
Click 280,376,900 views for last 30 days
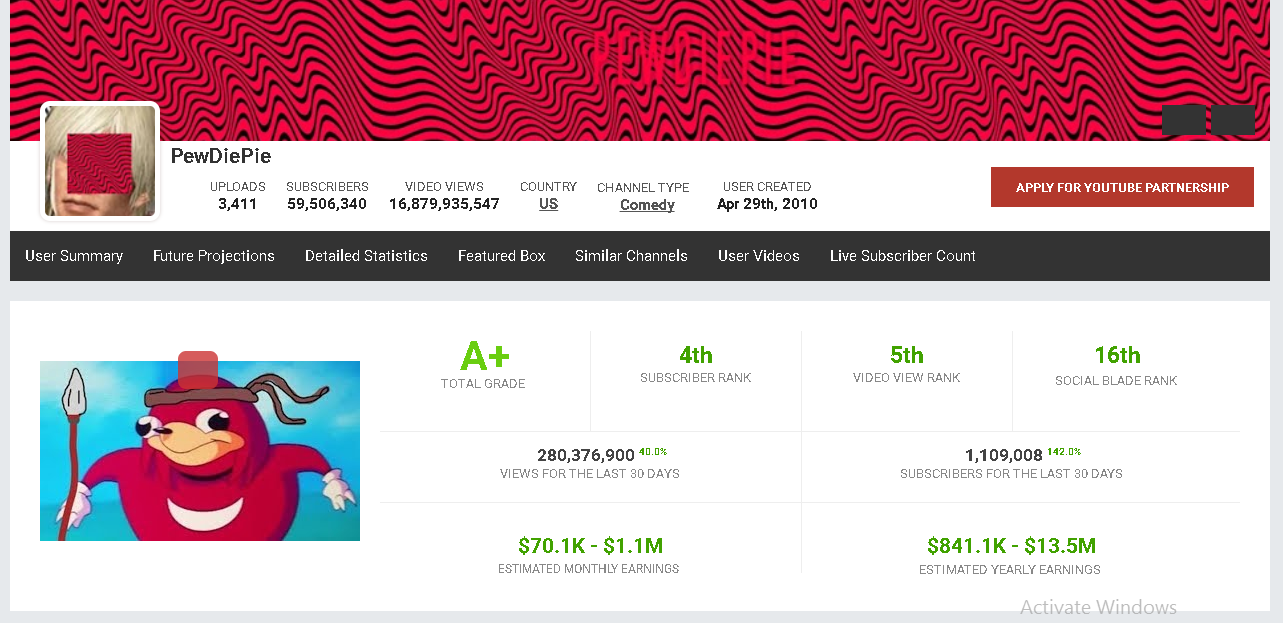pyautogui.click(x=586, y=455)
